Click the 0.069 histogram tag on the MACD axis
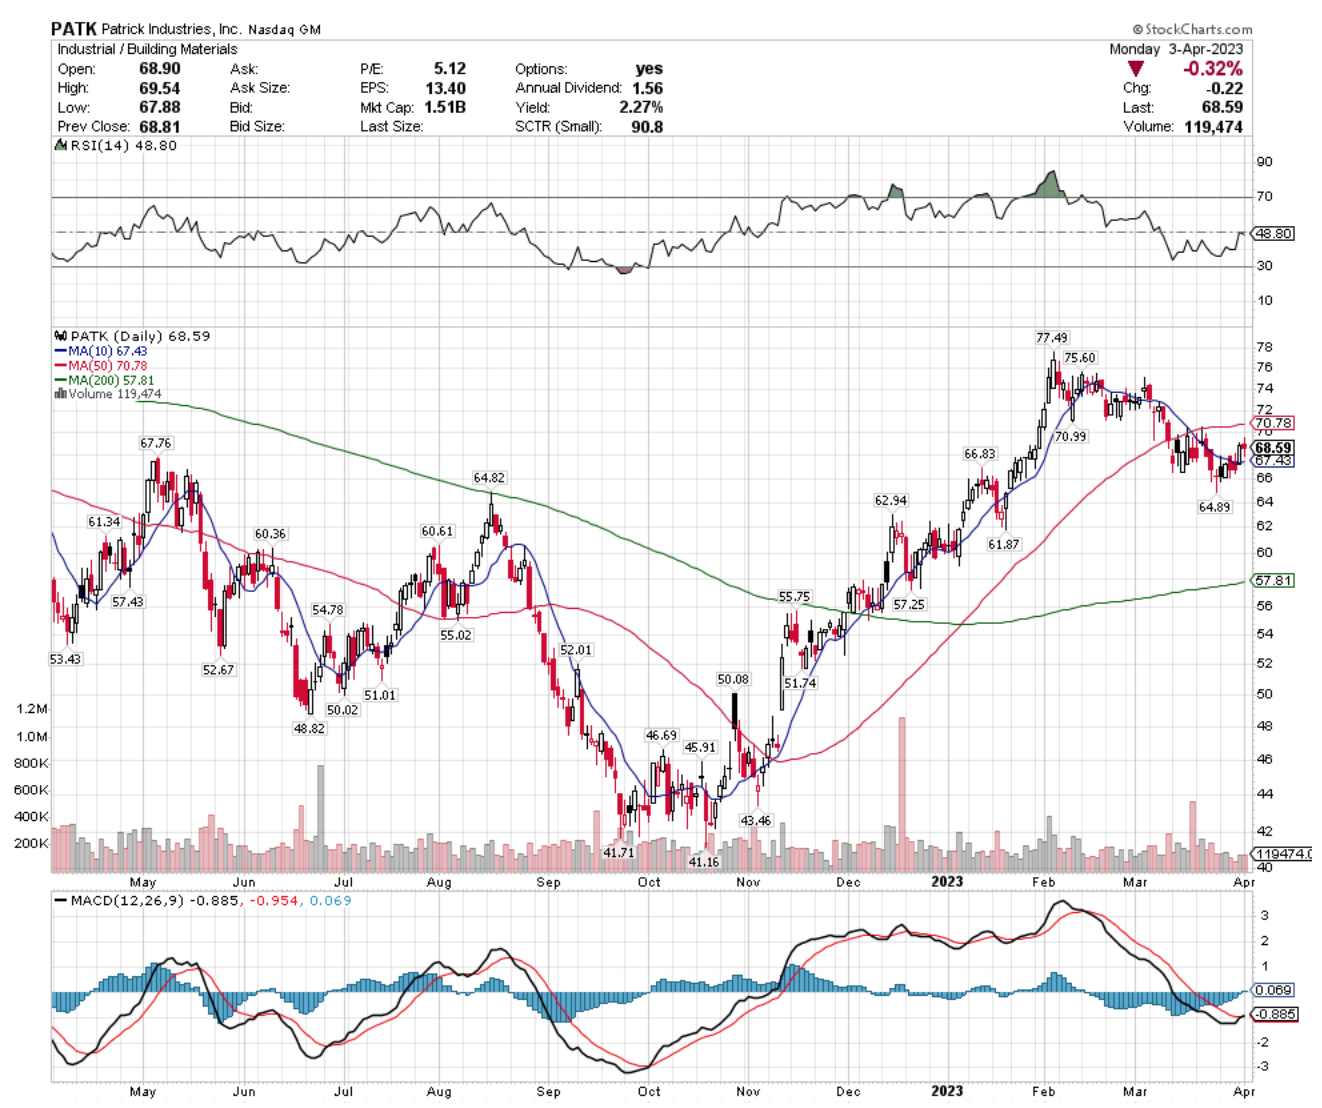 pyautogui.click(x=1274, y=990)
